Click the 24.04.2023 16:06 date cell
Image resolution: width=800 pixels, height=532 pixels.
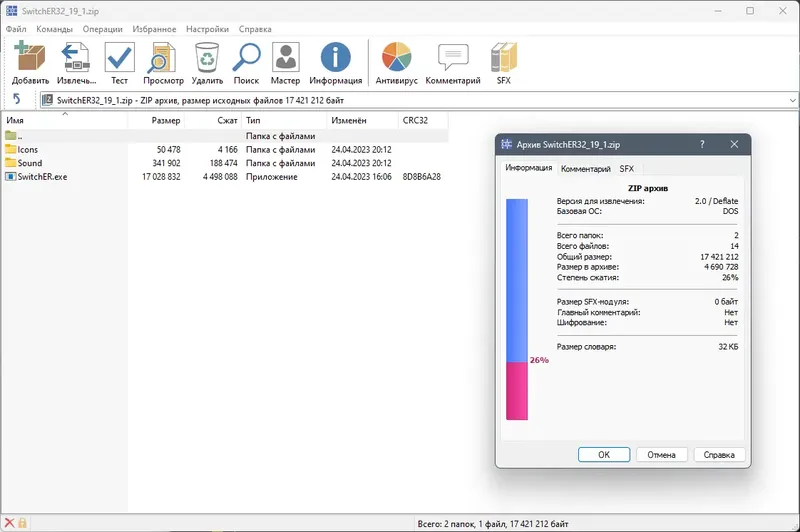[361, 176]
